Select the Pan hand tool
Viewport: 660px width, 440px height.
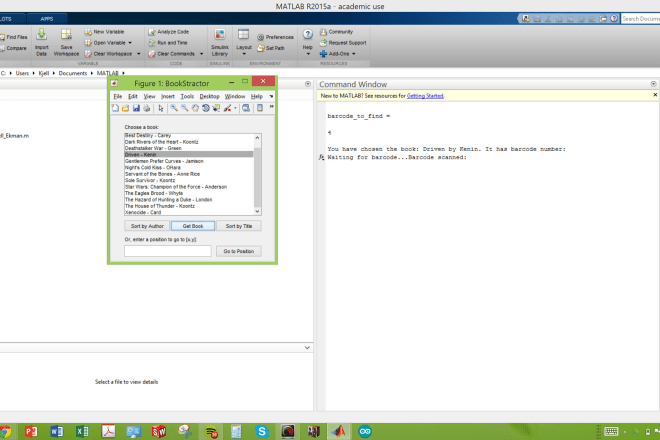pos(195,108)
